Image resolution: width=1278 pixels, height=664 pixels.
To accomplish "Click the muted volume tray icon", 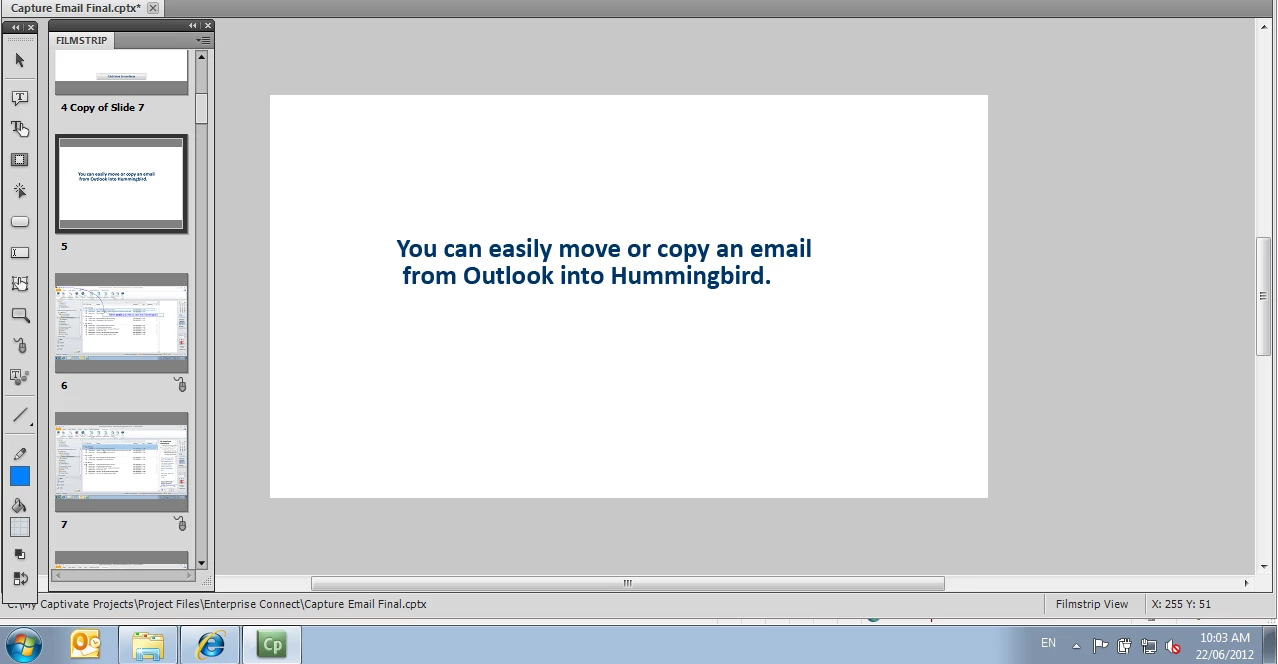I will 1173,645.
